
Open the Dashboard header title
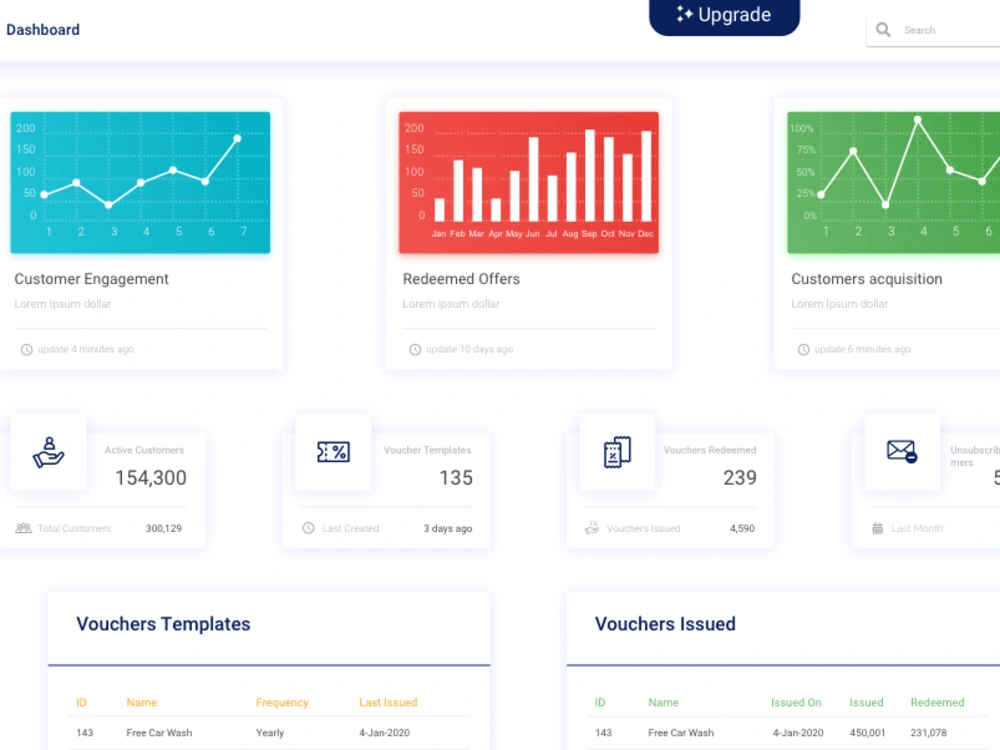click(43, 30)
